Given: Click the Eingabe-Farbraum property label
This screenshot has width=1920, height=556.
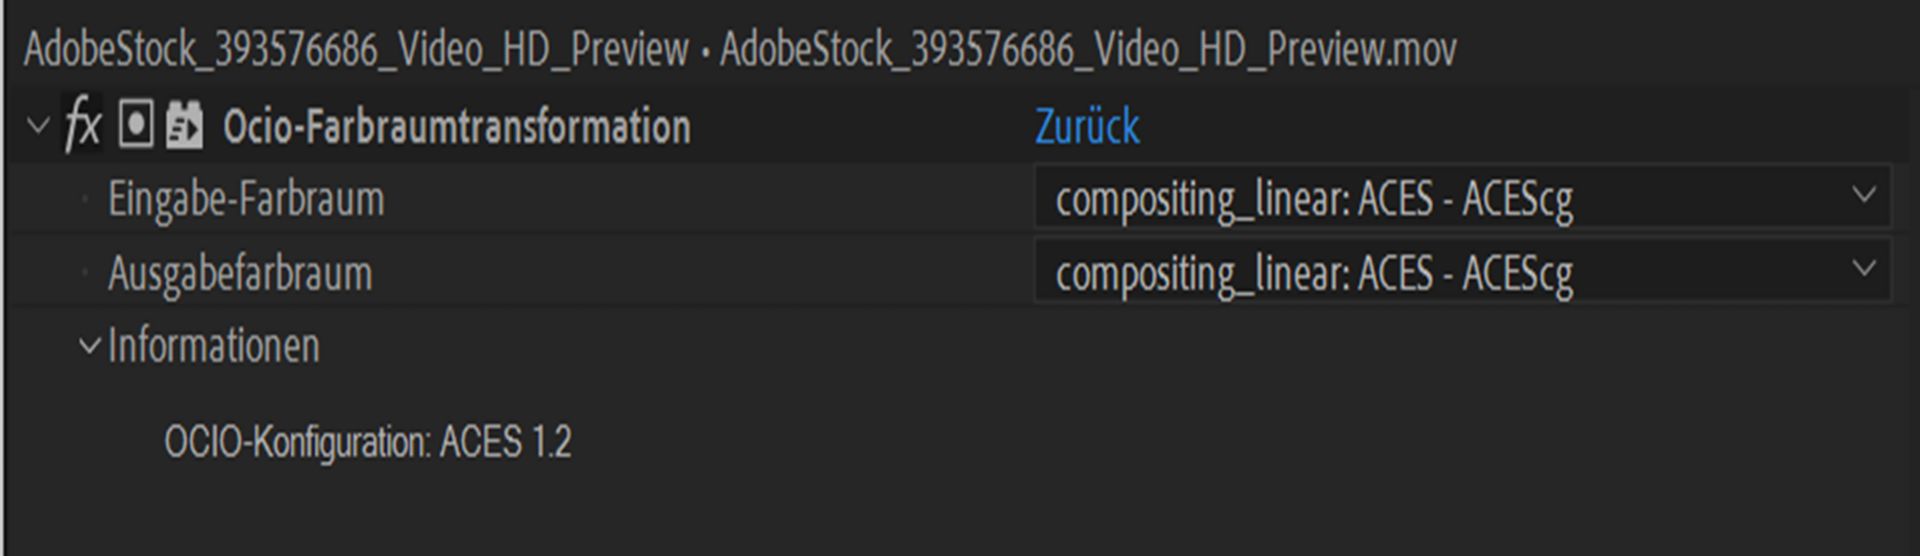Looking at the screenshot, I should tap(246, 199).
